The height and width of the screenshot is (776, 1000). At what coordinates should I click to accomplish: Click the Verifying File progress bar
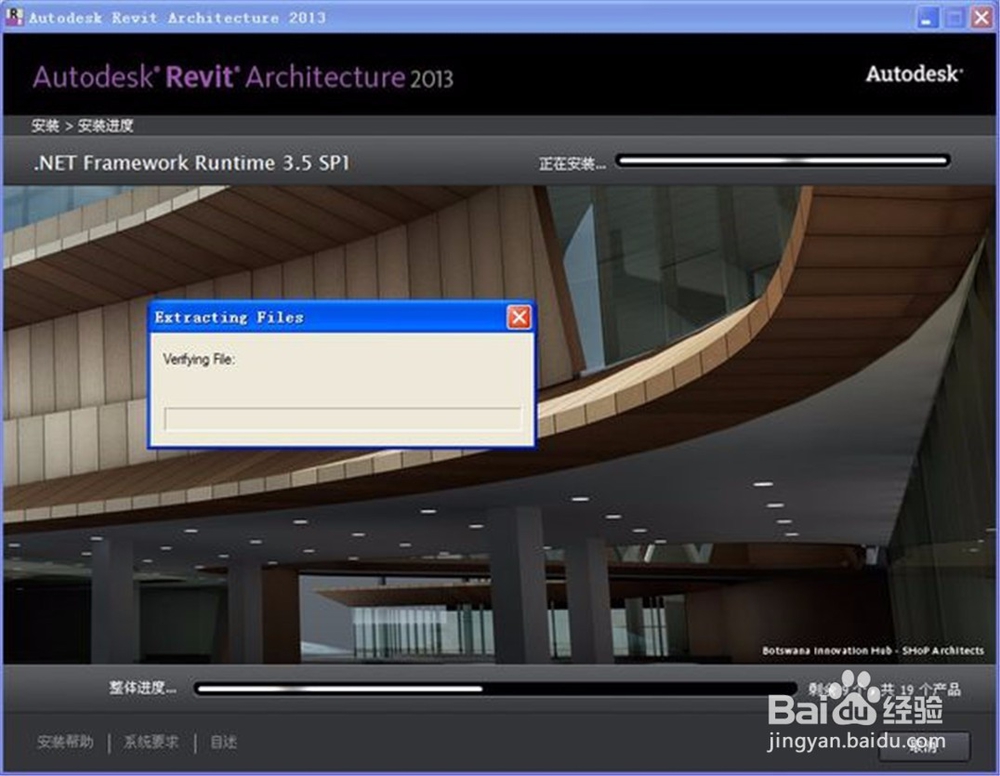coord(343,419)
